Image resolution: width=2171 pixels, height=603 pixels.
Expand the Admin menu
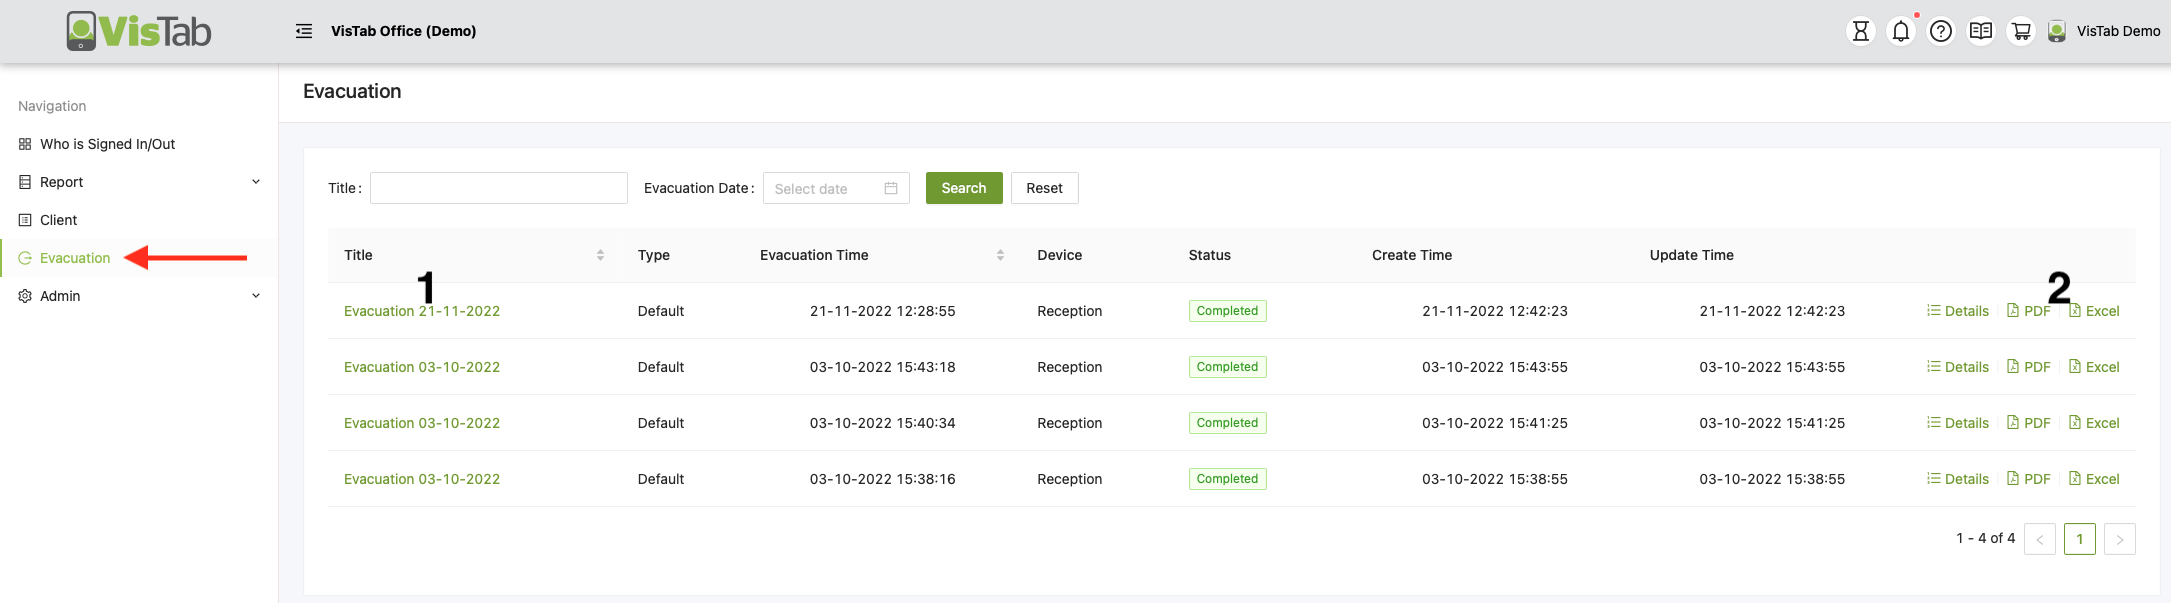pos(139,296)
